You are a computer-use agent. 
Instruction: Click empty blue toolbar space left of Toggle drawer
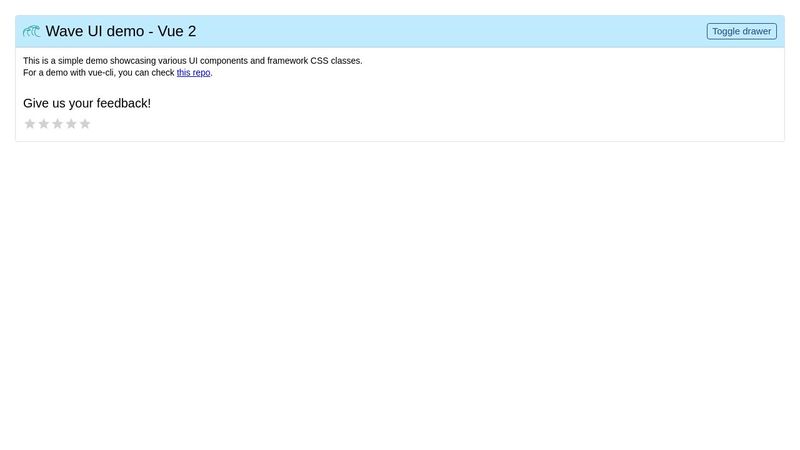pos(450,31)
